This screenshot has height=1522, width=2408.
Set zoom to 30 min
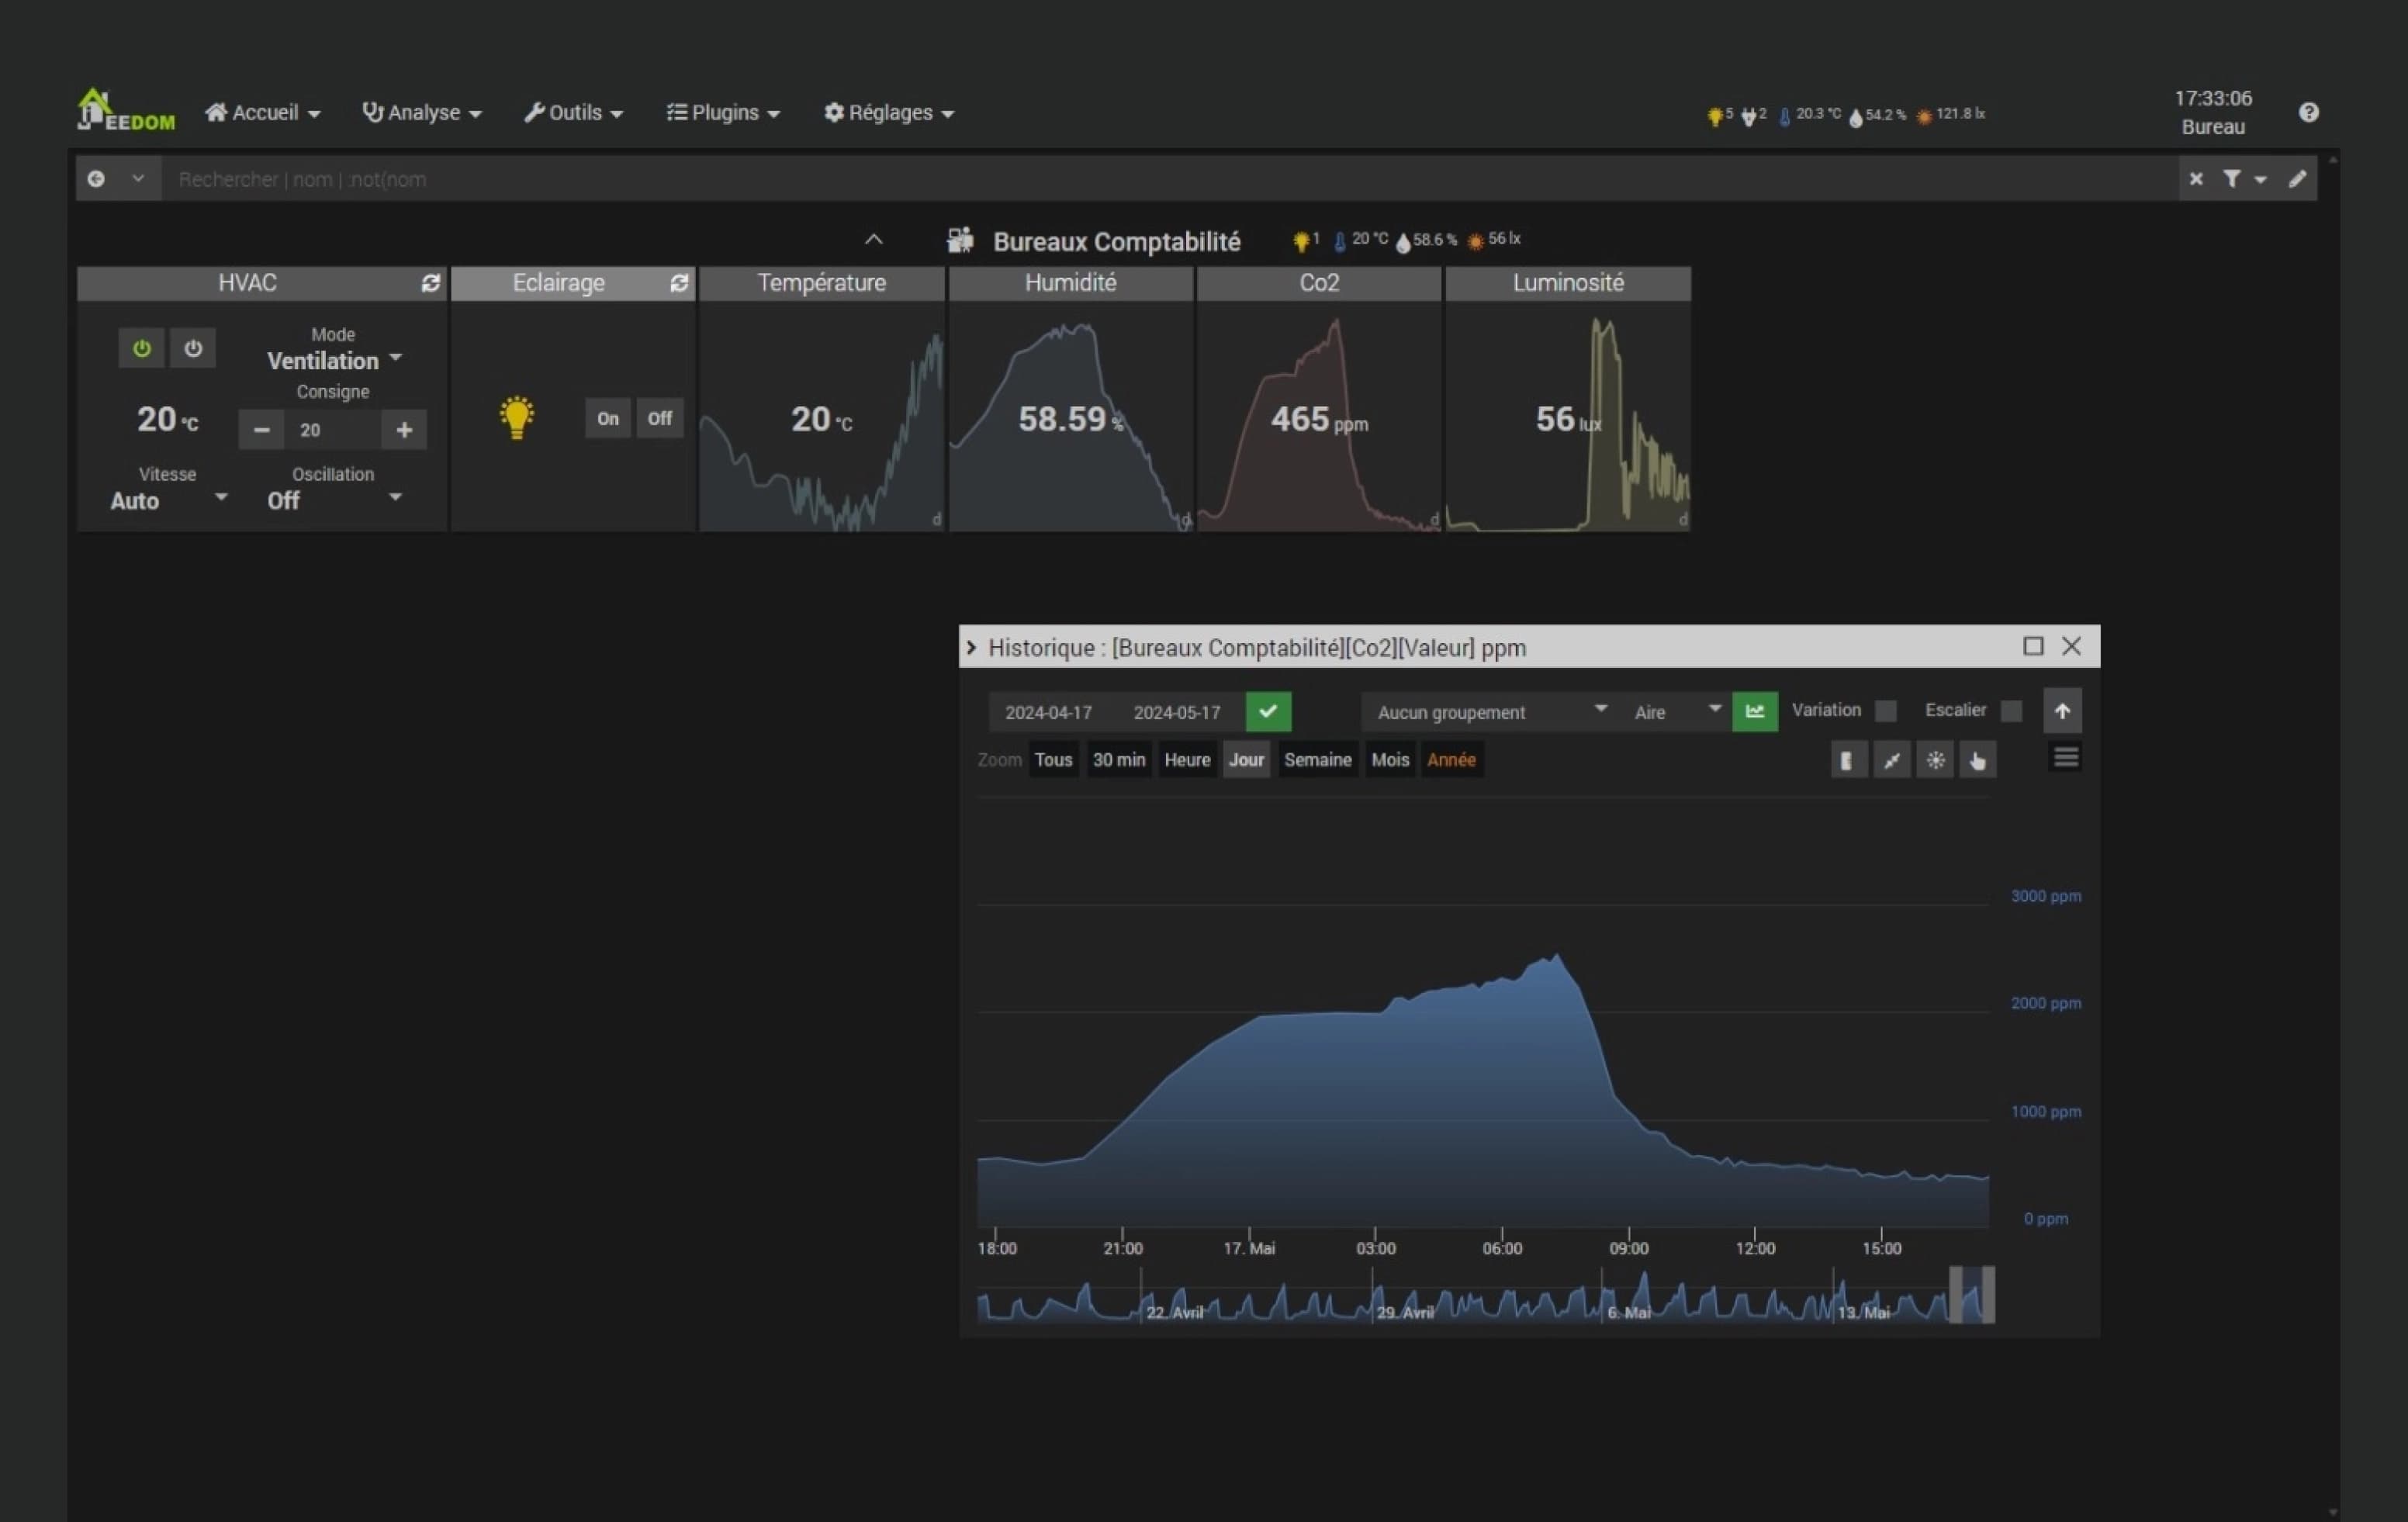pos(1118,759)
